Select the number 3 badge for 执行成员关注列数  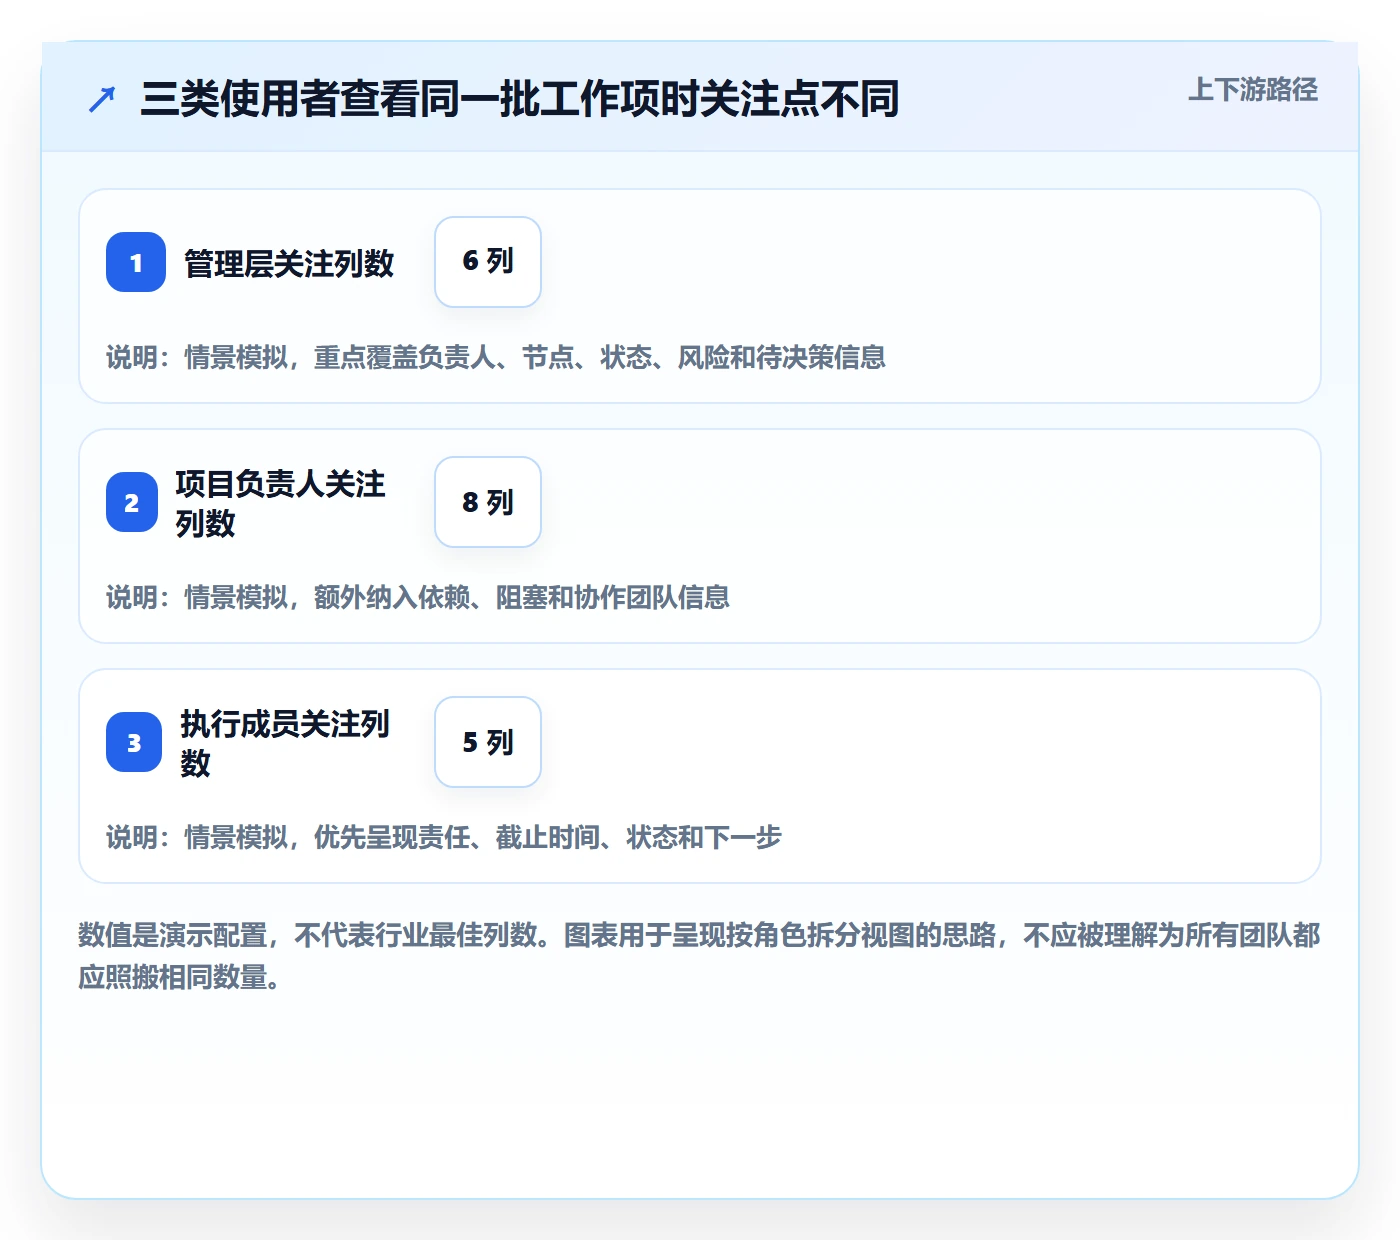(134, 742)
